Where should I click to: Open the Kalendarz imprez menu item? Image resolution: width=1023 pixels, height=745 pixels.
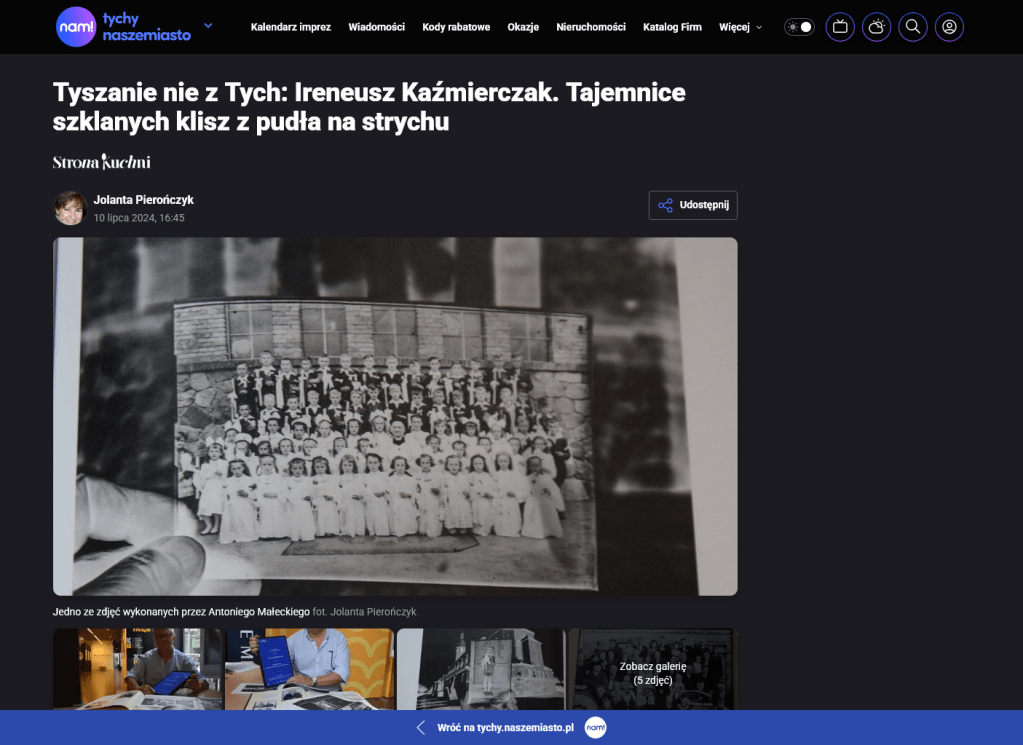[x=290, y=27]
